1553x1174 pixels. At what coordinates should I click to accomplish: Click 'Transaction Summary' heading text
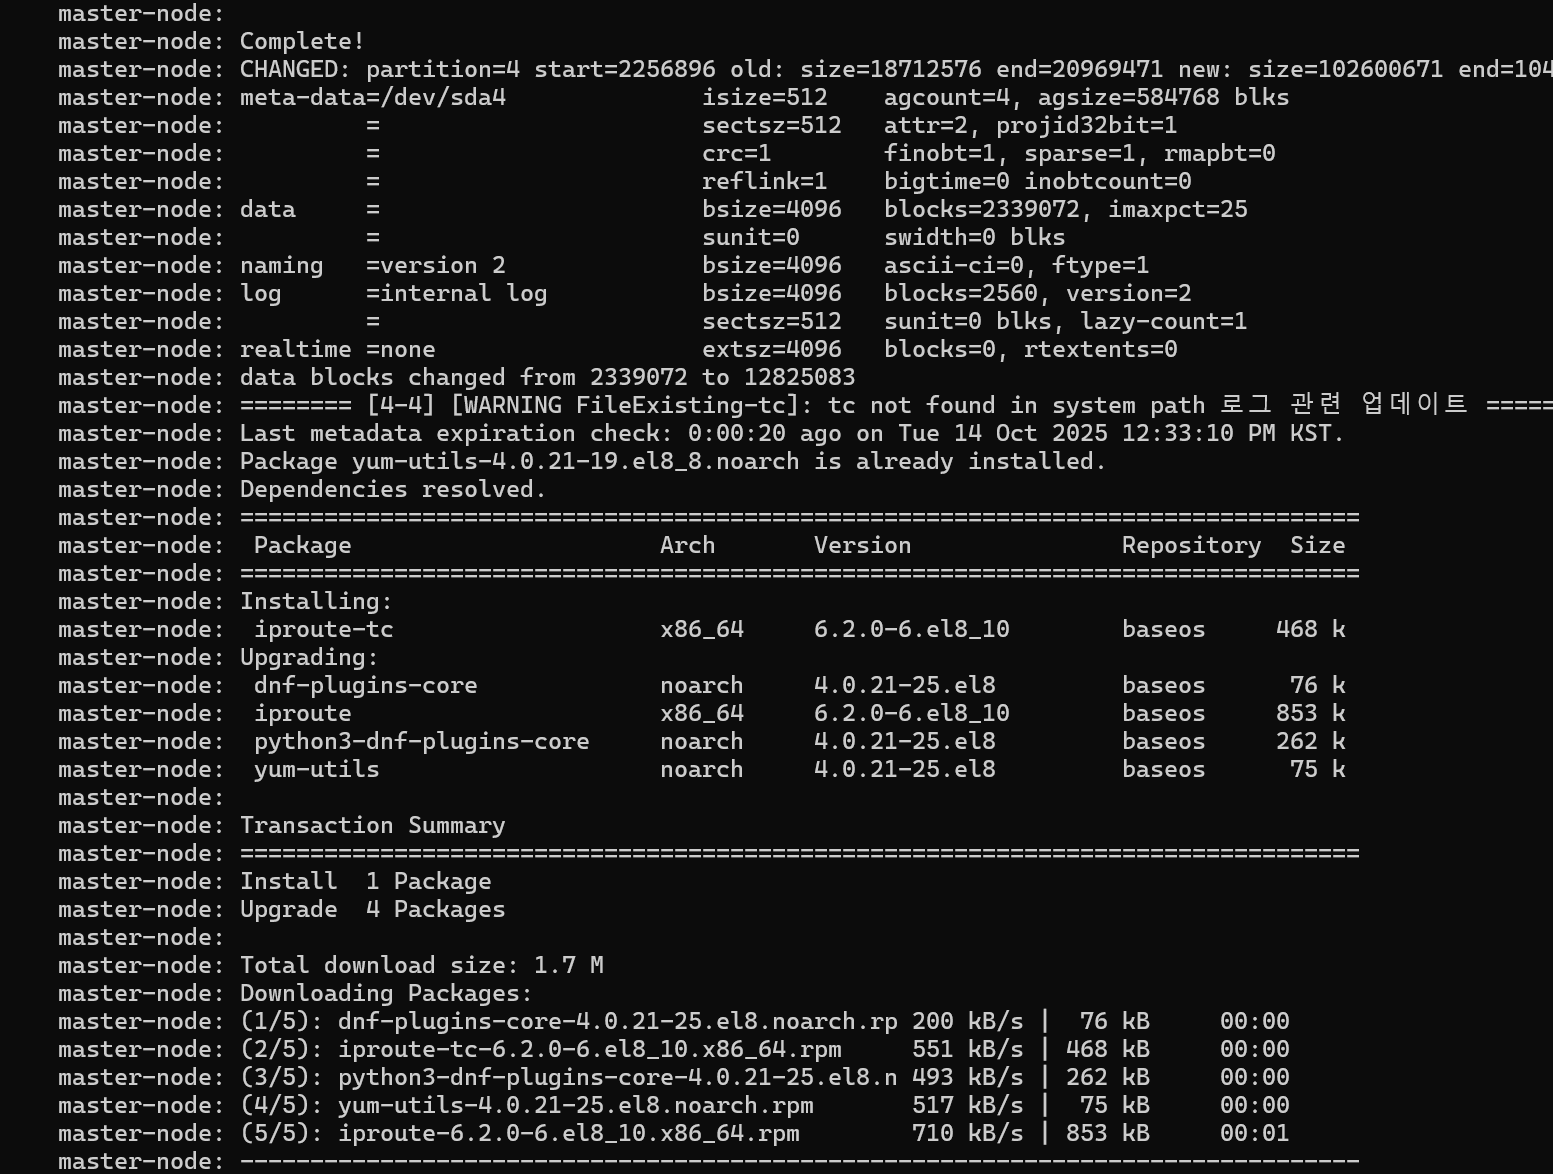372,825
